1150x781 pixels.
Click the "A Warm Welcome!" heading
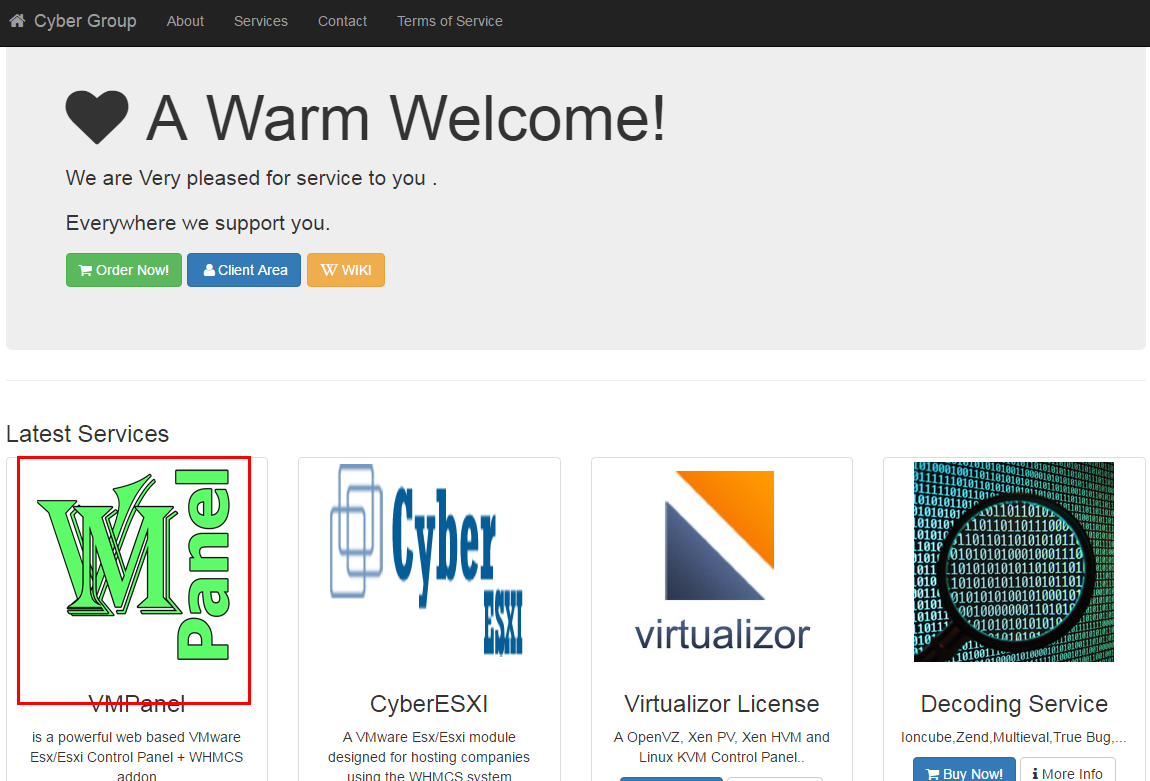(365, 118)
